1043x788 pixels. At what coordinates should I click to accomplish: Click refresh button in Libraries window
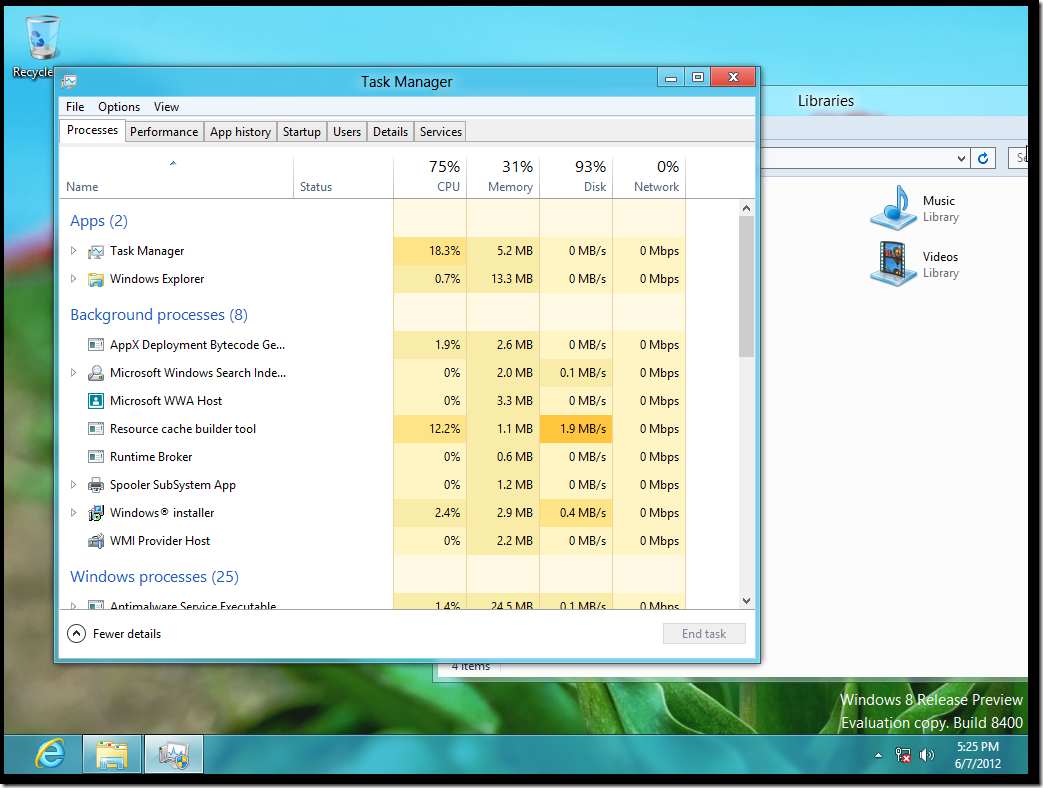click(982, 158)
